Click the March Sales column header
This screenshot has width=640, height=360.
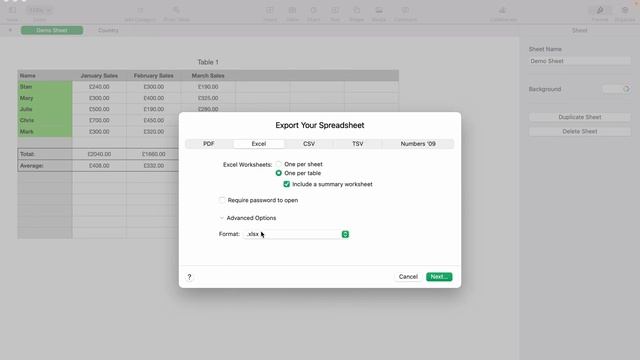(208, 76)
